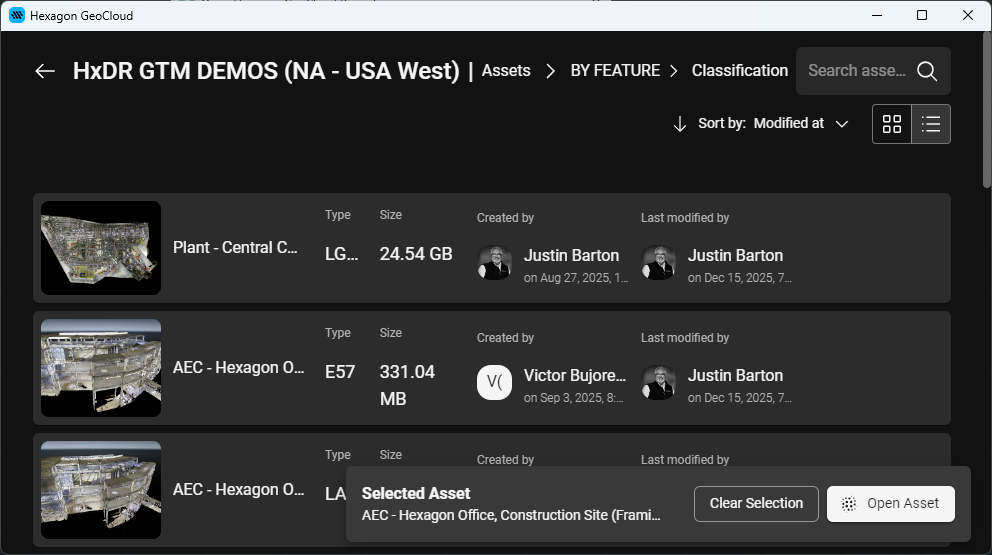Click the Plant - Central C... asset name
The width and height of the screenshot is (992, 555).
pos(235,247)
